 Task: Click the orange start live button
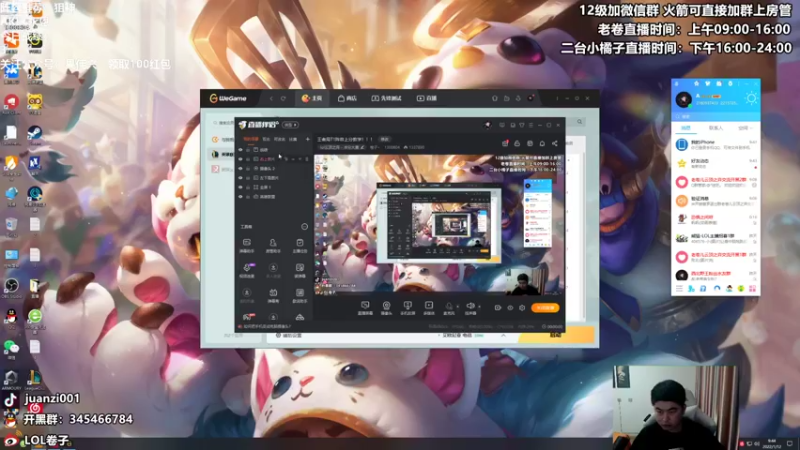point(545,308)
